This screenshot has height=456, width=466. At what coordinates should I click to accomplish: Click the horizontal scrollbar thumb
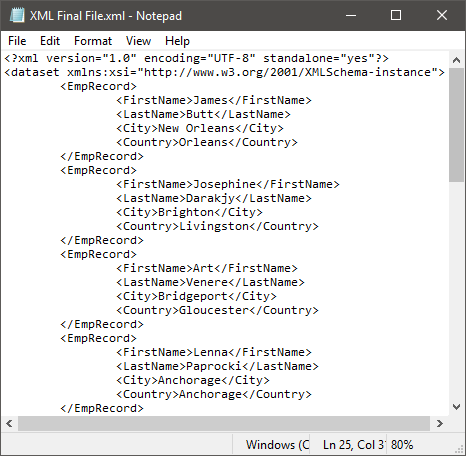click(224, 424)
